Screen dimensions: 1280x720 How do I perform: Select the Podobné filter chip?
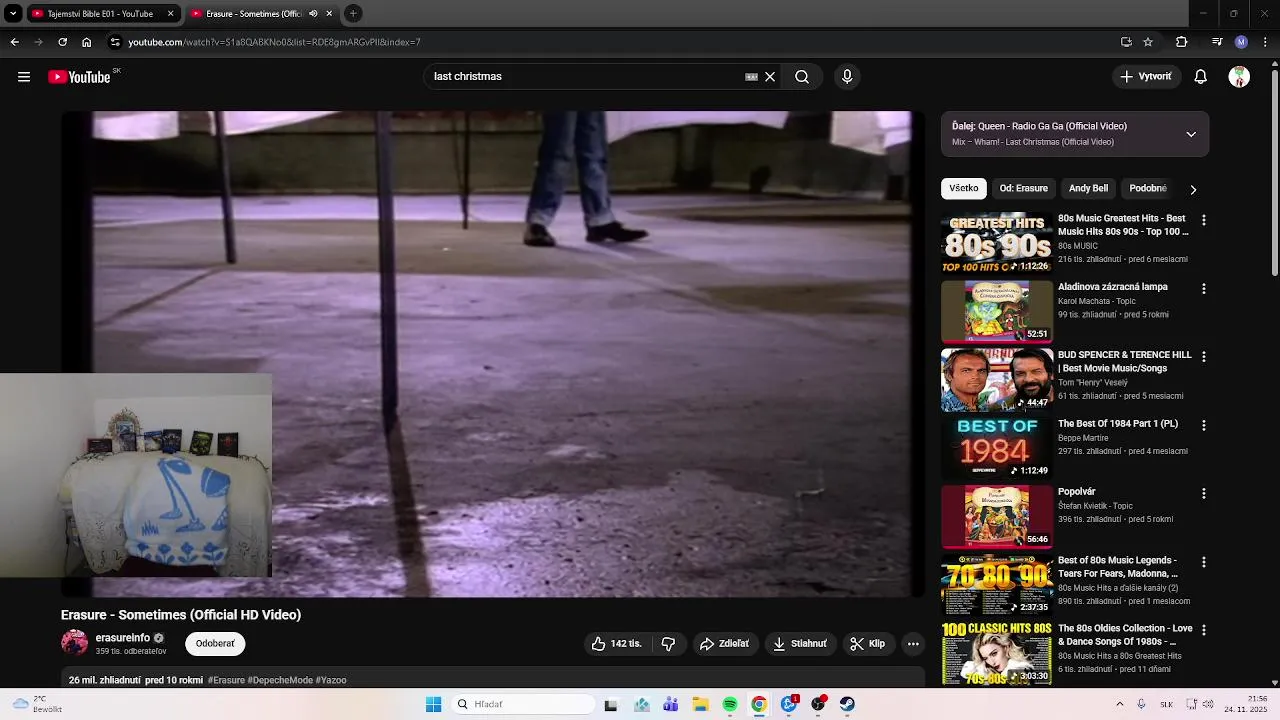pos(1148,188)
